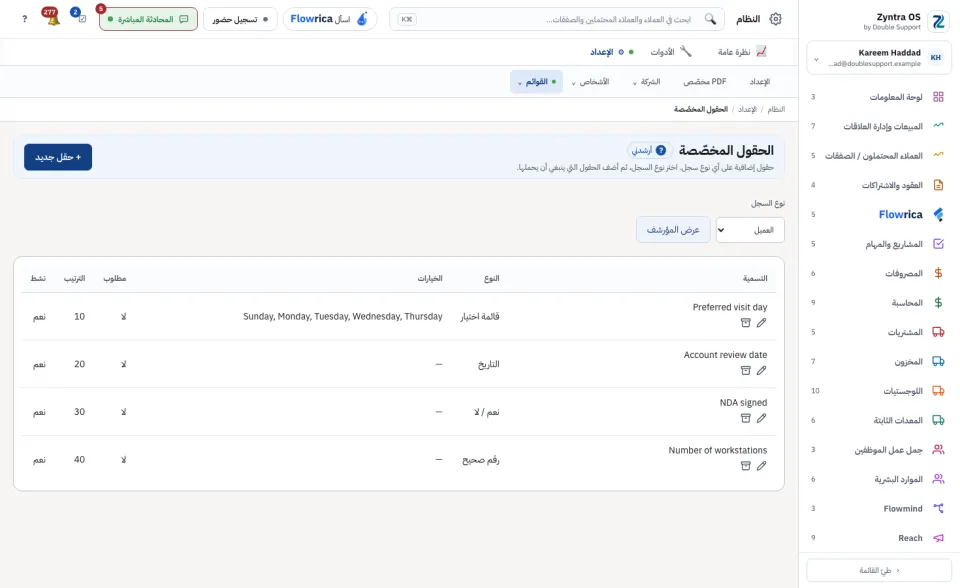Click تسجيل حضور check-in button
Image resolution: width=960 pixels, height=588 pixels.
[240, 19]
